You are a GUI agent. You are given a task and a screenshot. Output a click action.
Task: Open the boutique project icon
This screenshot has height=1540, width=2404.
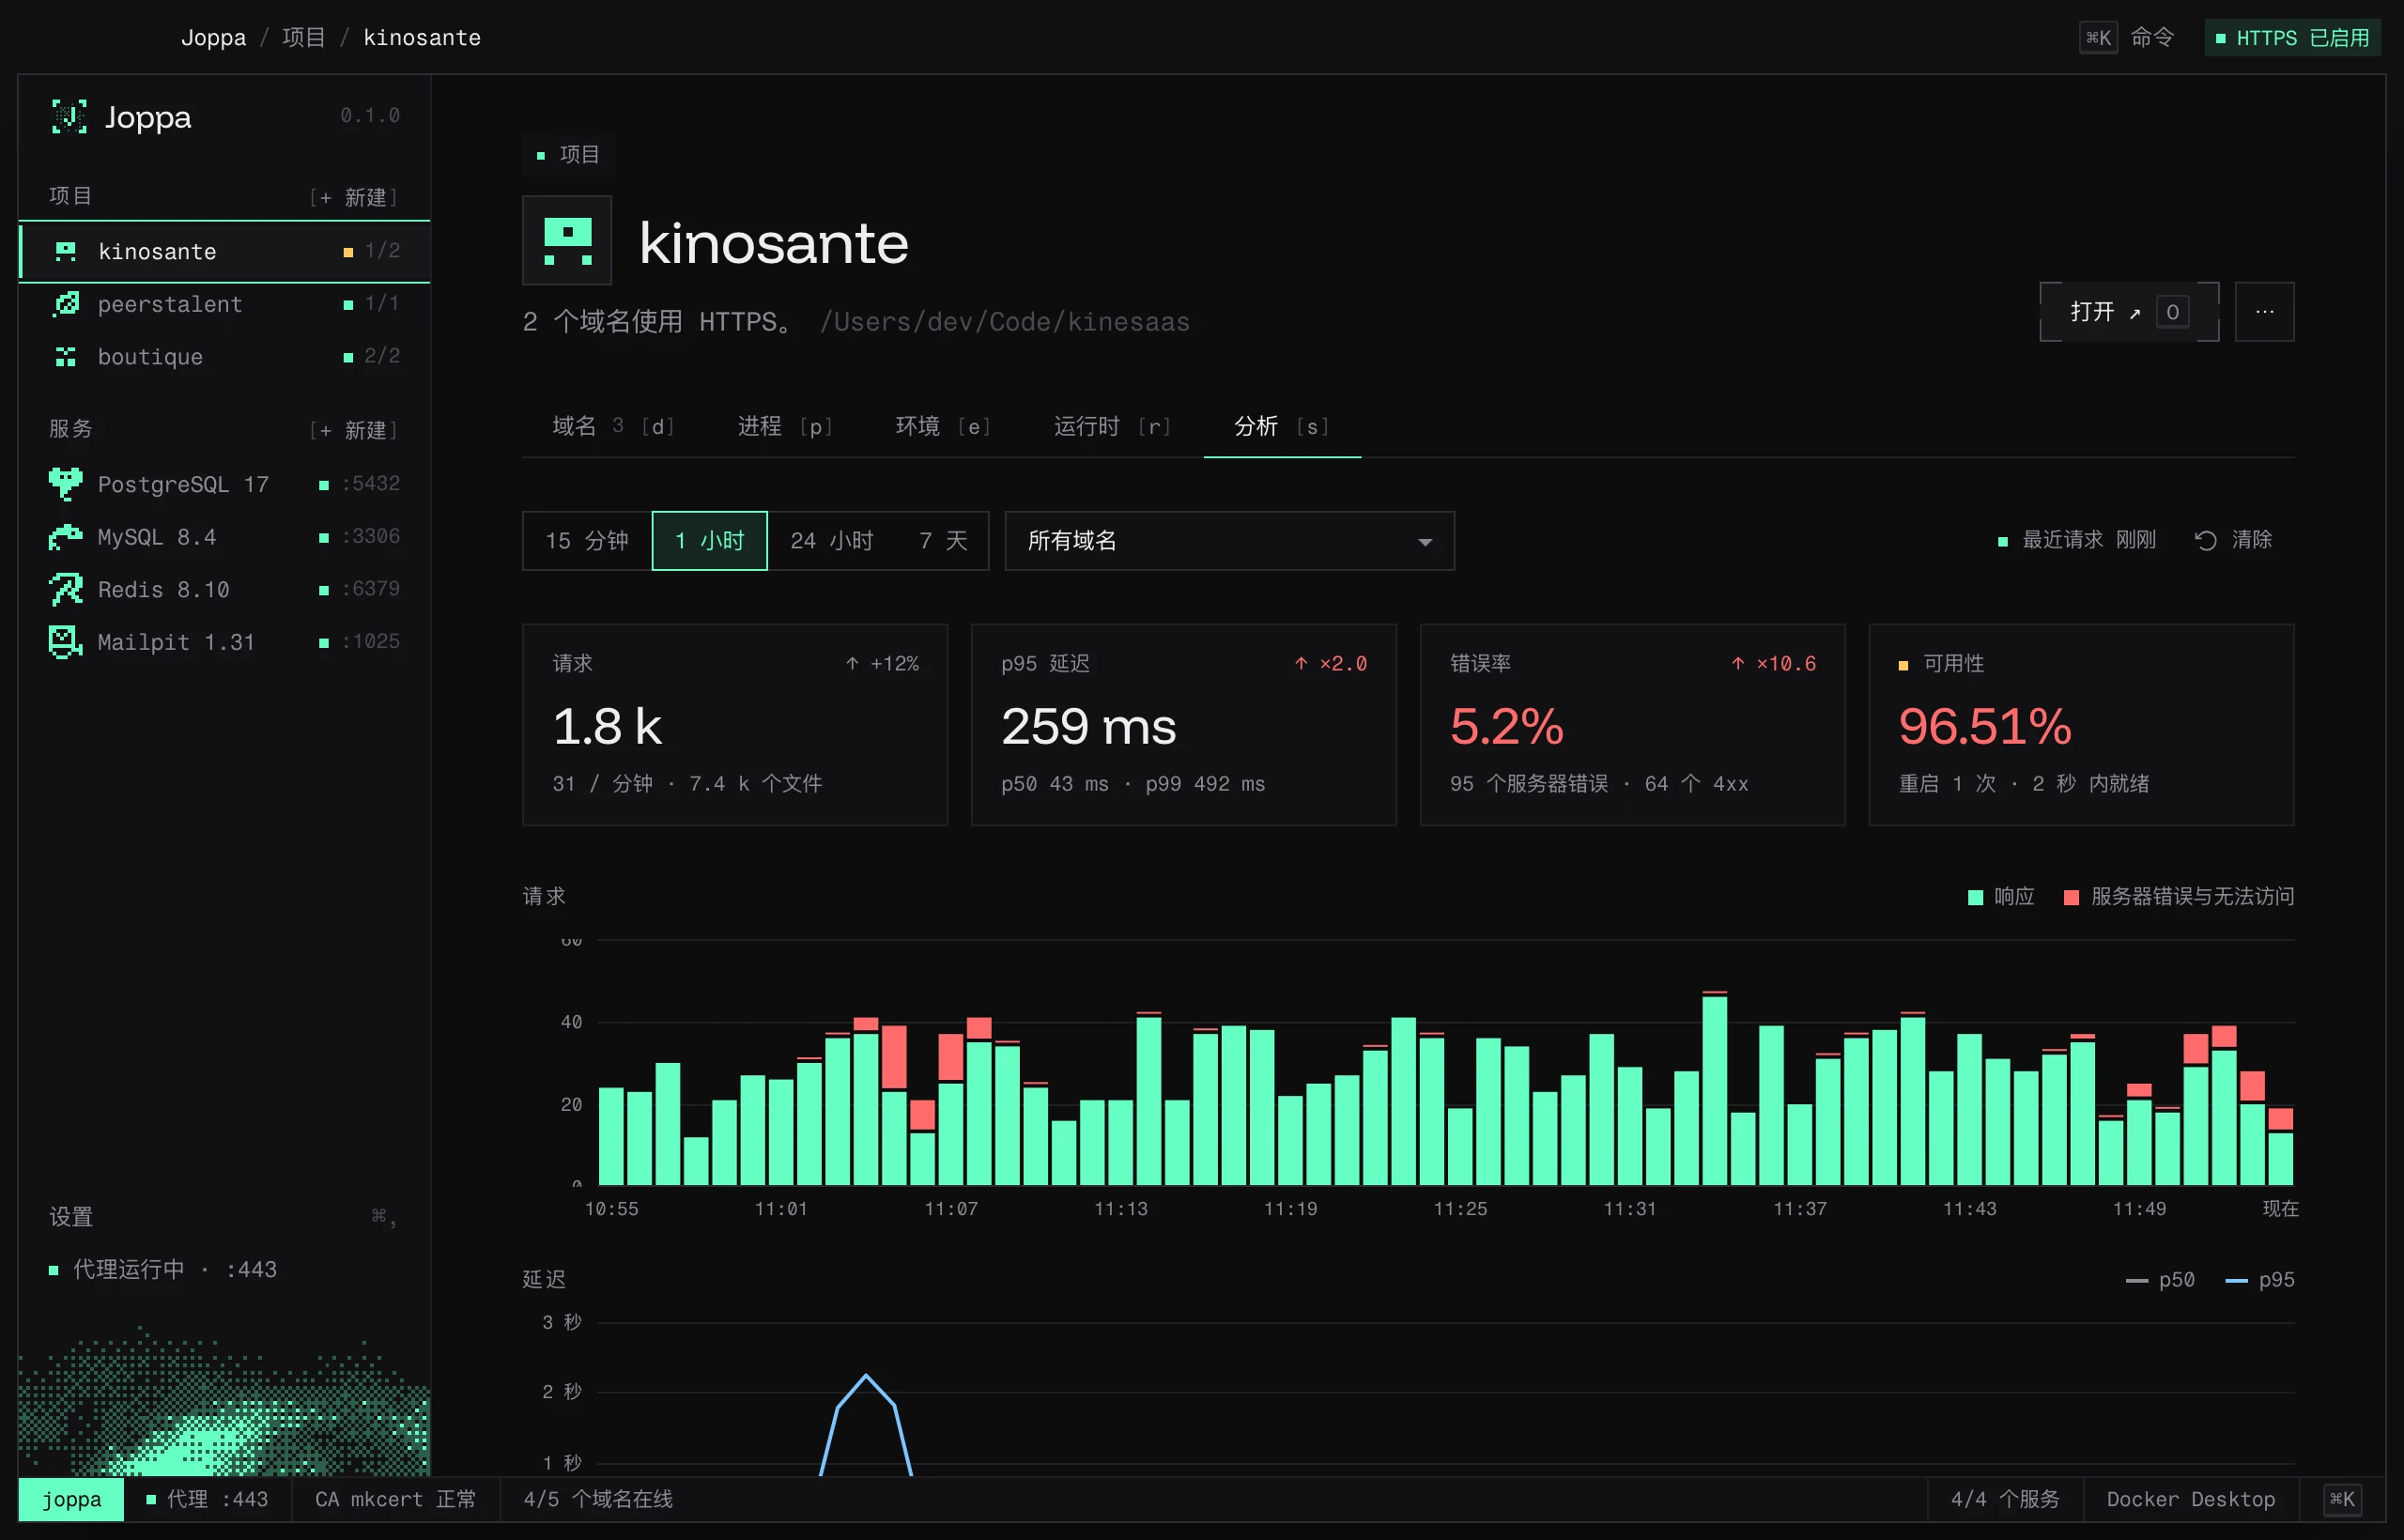coord(66,357)
